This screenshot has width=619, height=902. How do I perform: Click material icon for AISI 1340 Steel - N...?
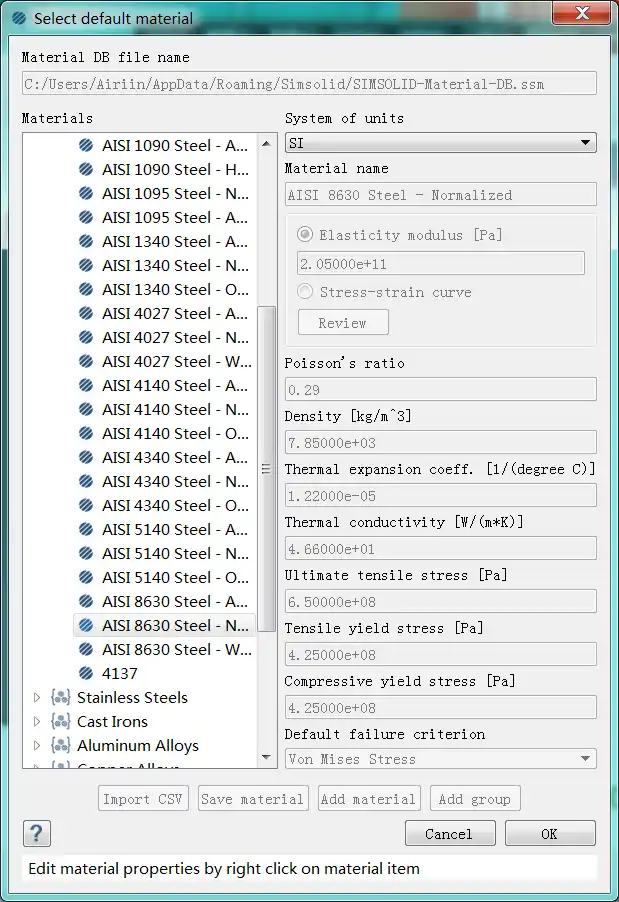[x=86, y=265]
